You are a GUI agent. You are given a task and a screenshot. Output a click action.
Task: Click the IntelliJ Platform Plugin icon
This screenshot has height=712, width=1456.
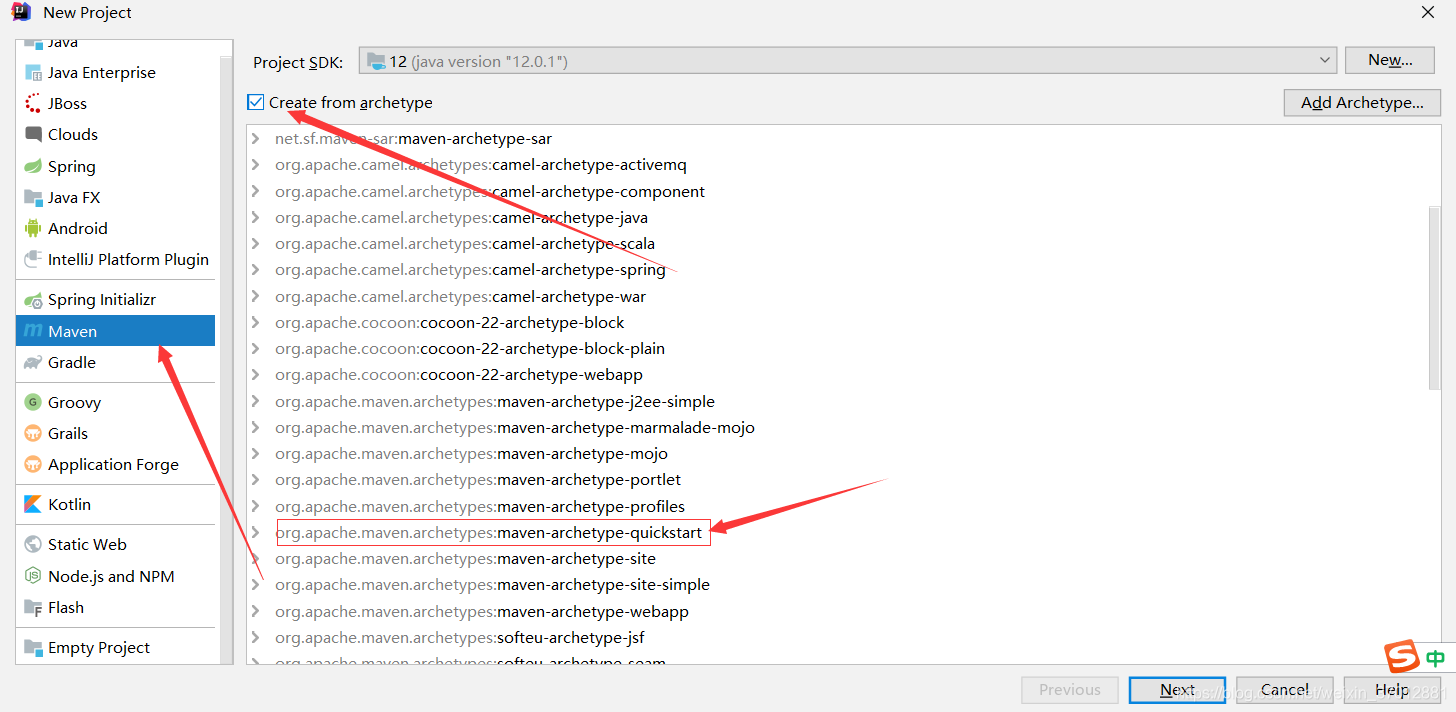pyautogui.click(x=33, y=260)
